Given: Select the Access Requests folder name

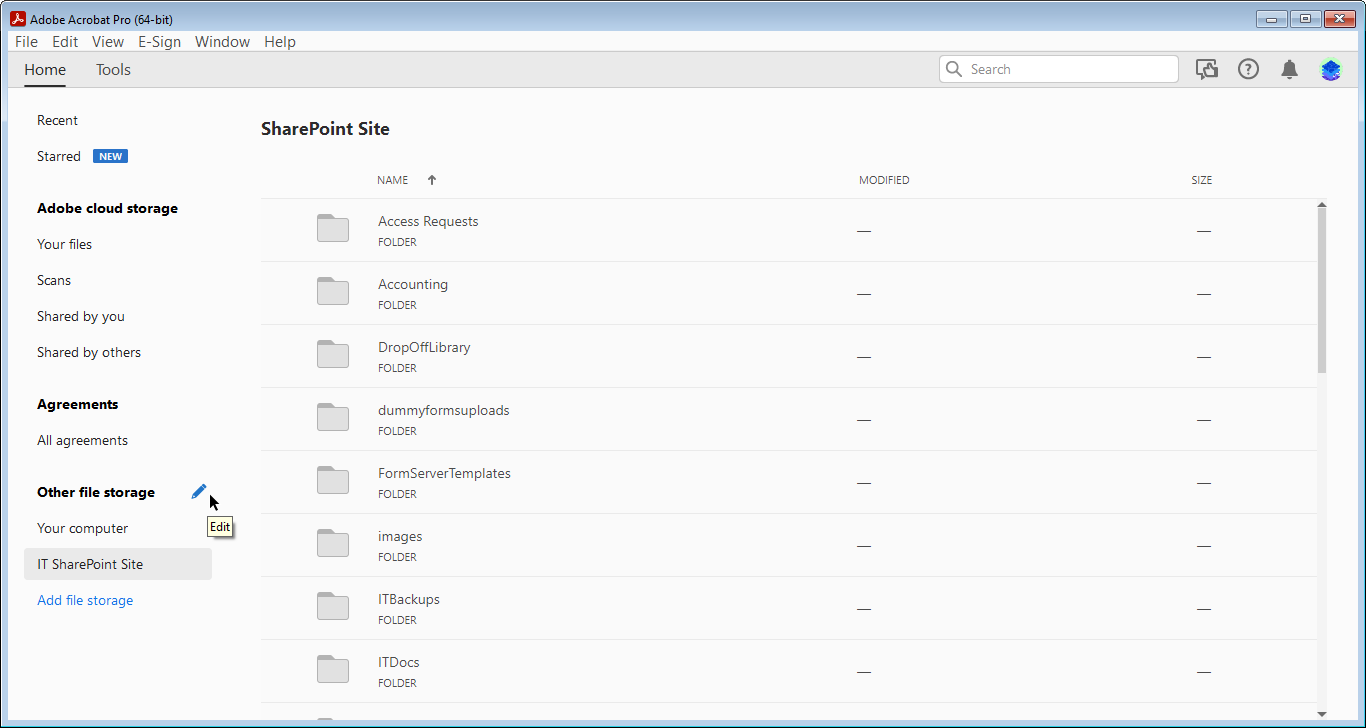Looking at the screenshot, I should pyautogui.click(x=428, y=221).
